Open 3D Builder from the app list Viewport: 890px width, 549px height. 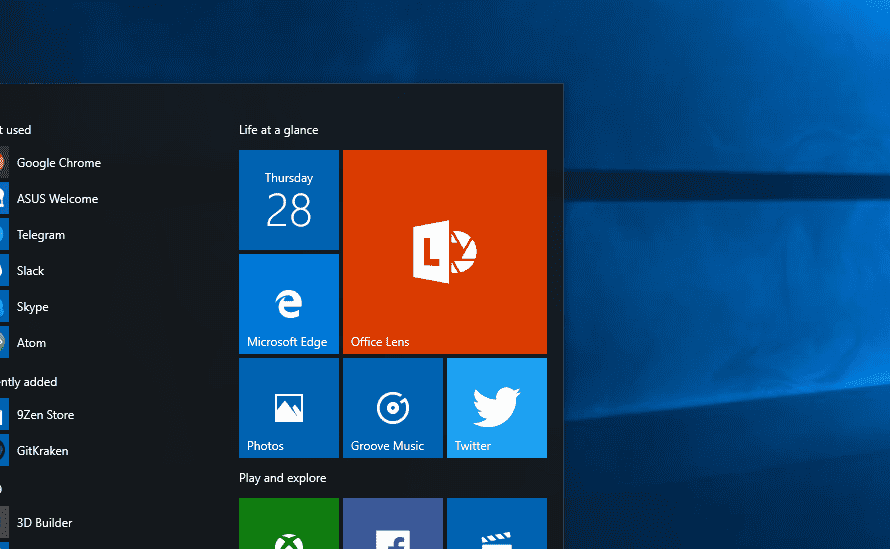(44, 523)
